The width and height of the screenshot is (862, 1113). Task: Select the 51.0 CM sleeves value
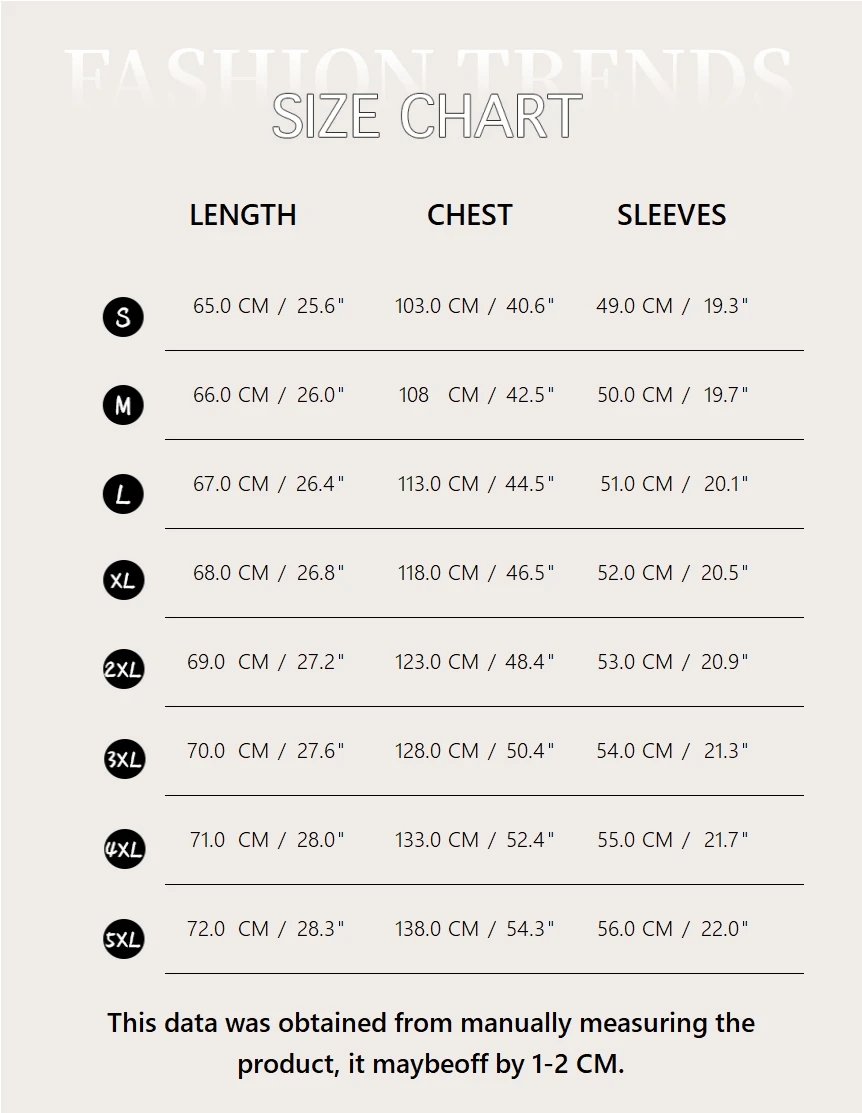[636, 484]
